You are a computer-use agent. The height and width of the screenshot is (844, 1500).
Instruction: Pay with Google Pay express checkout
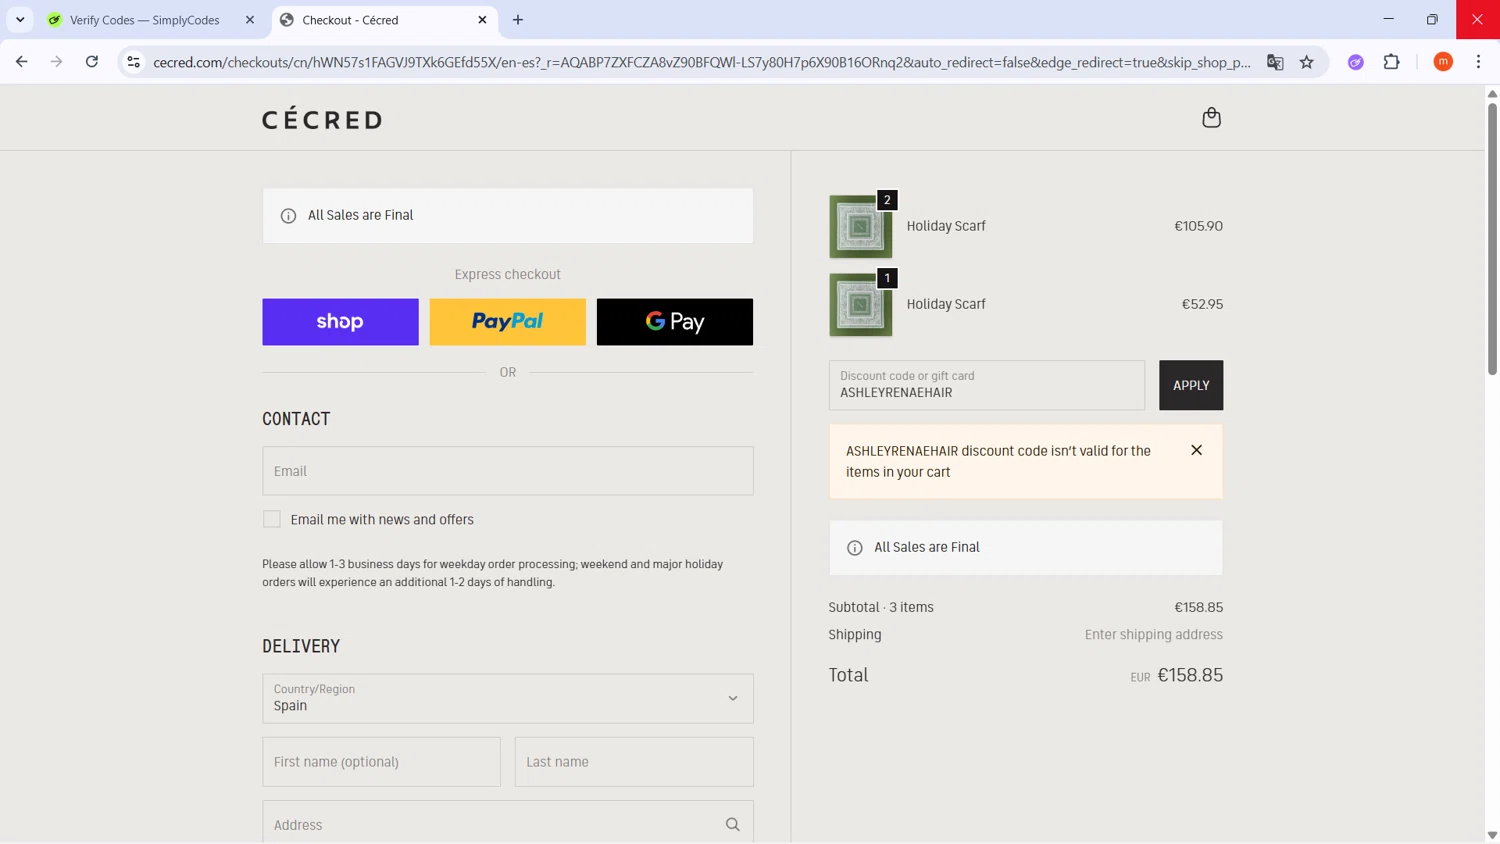click(675, 322)
